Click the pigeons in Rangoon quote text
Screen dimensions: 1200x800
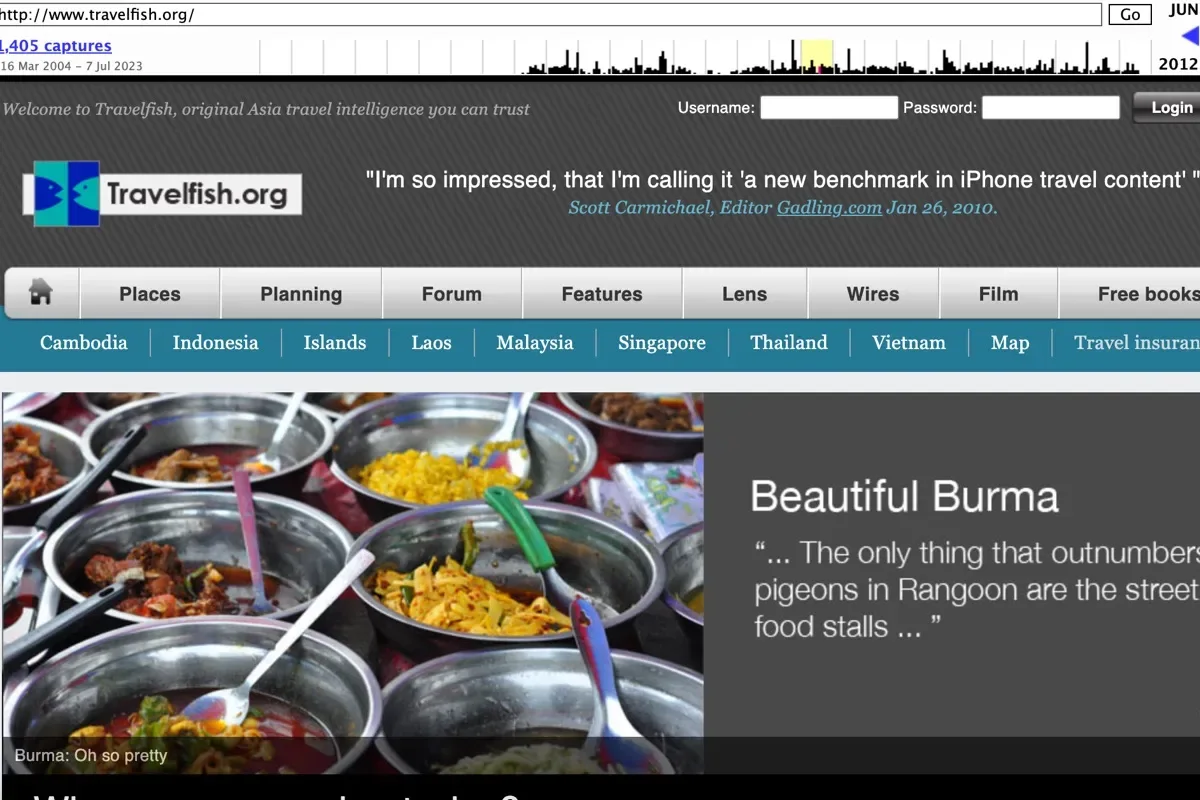975,590
